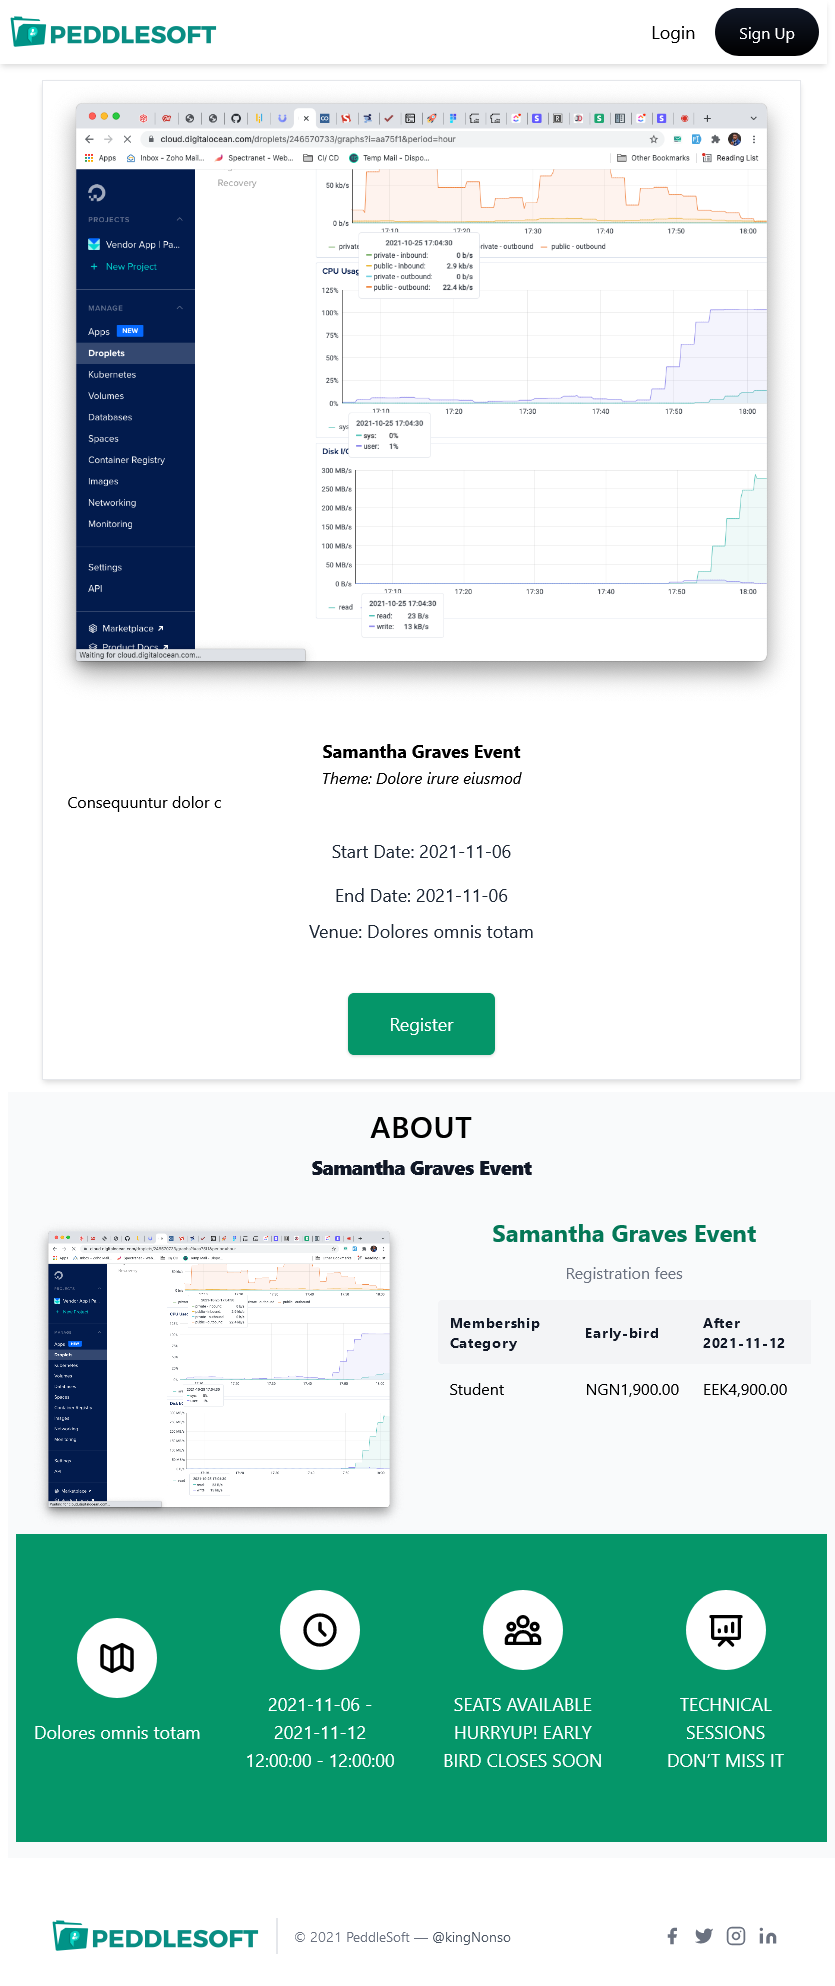Select '© 2021 PeddleSoft' copyright text

point(352,1937)
